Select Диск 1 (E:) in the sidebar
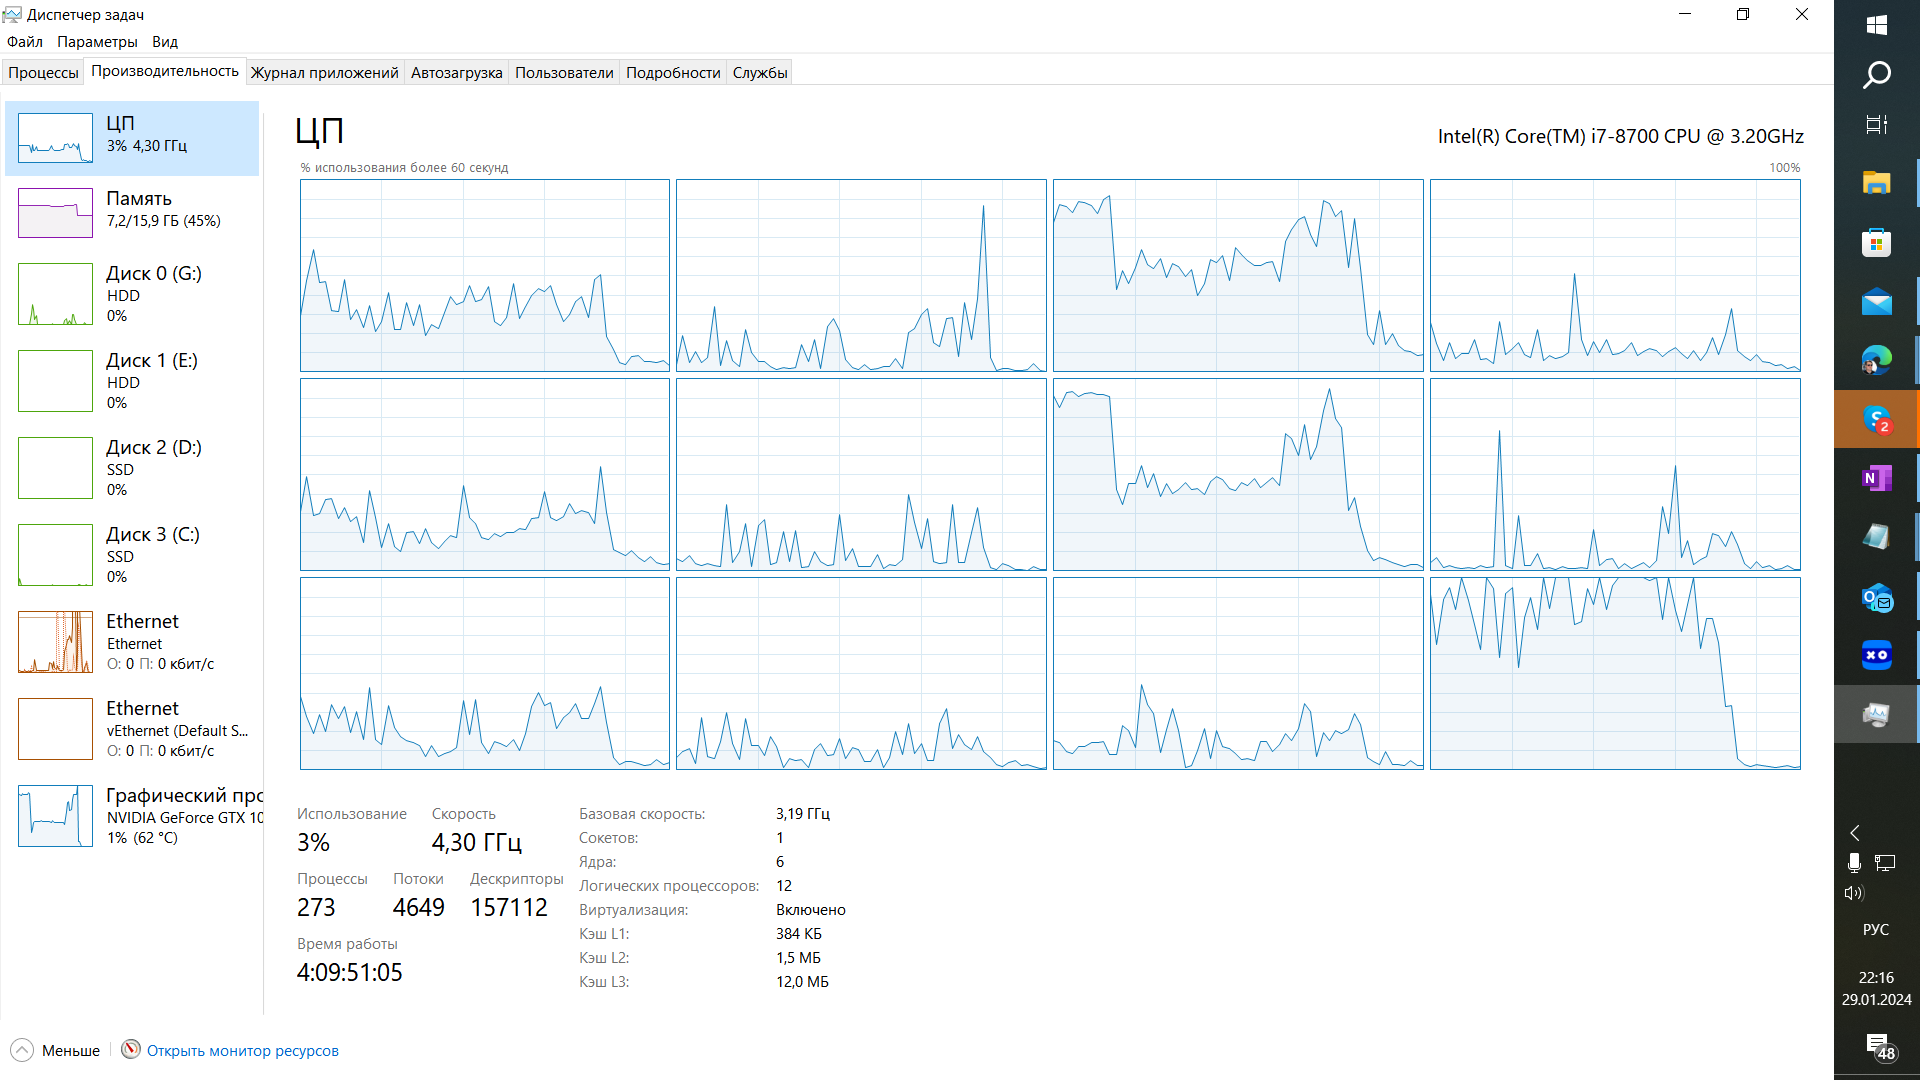 (x=132, y=381)
